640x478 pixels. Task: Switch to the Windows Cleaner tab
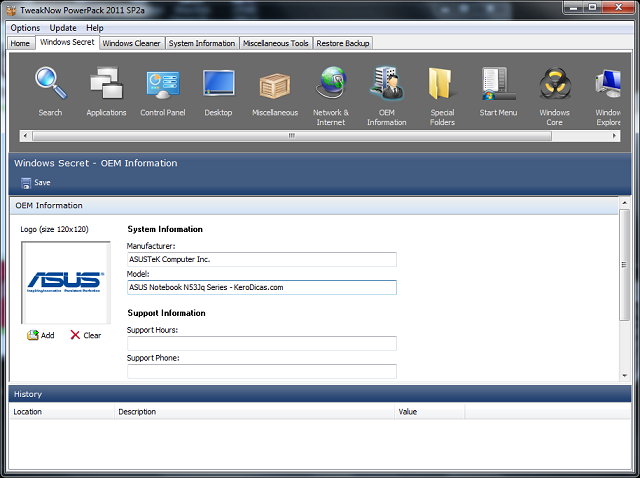[x=131, y=43]
